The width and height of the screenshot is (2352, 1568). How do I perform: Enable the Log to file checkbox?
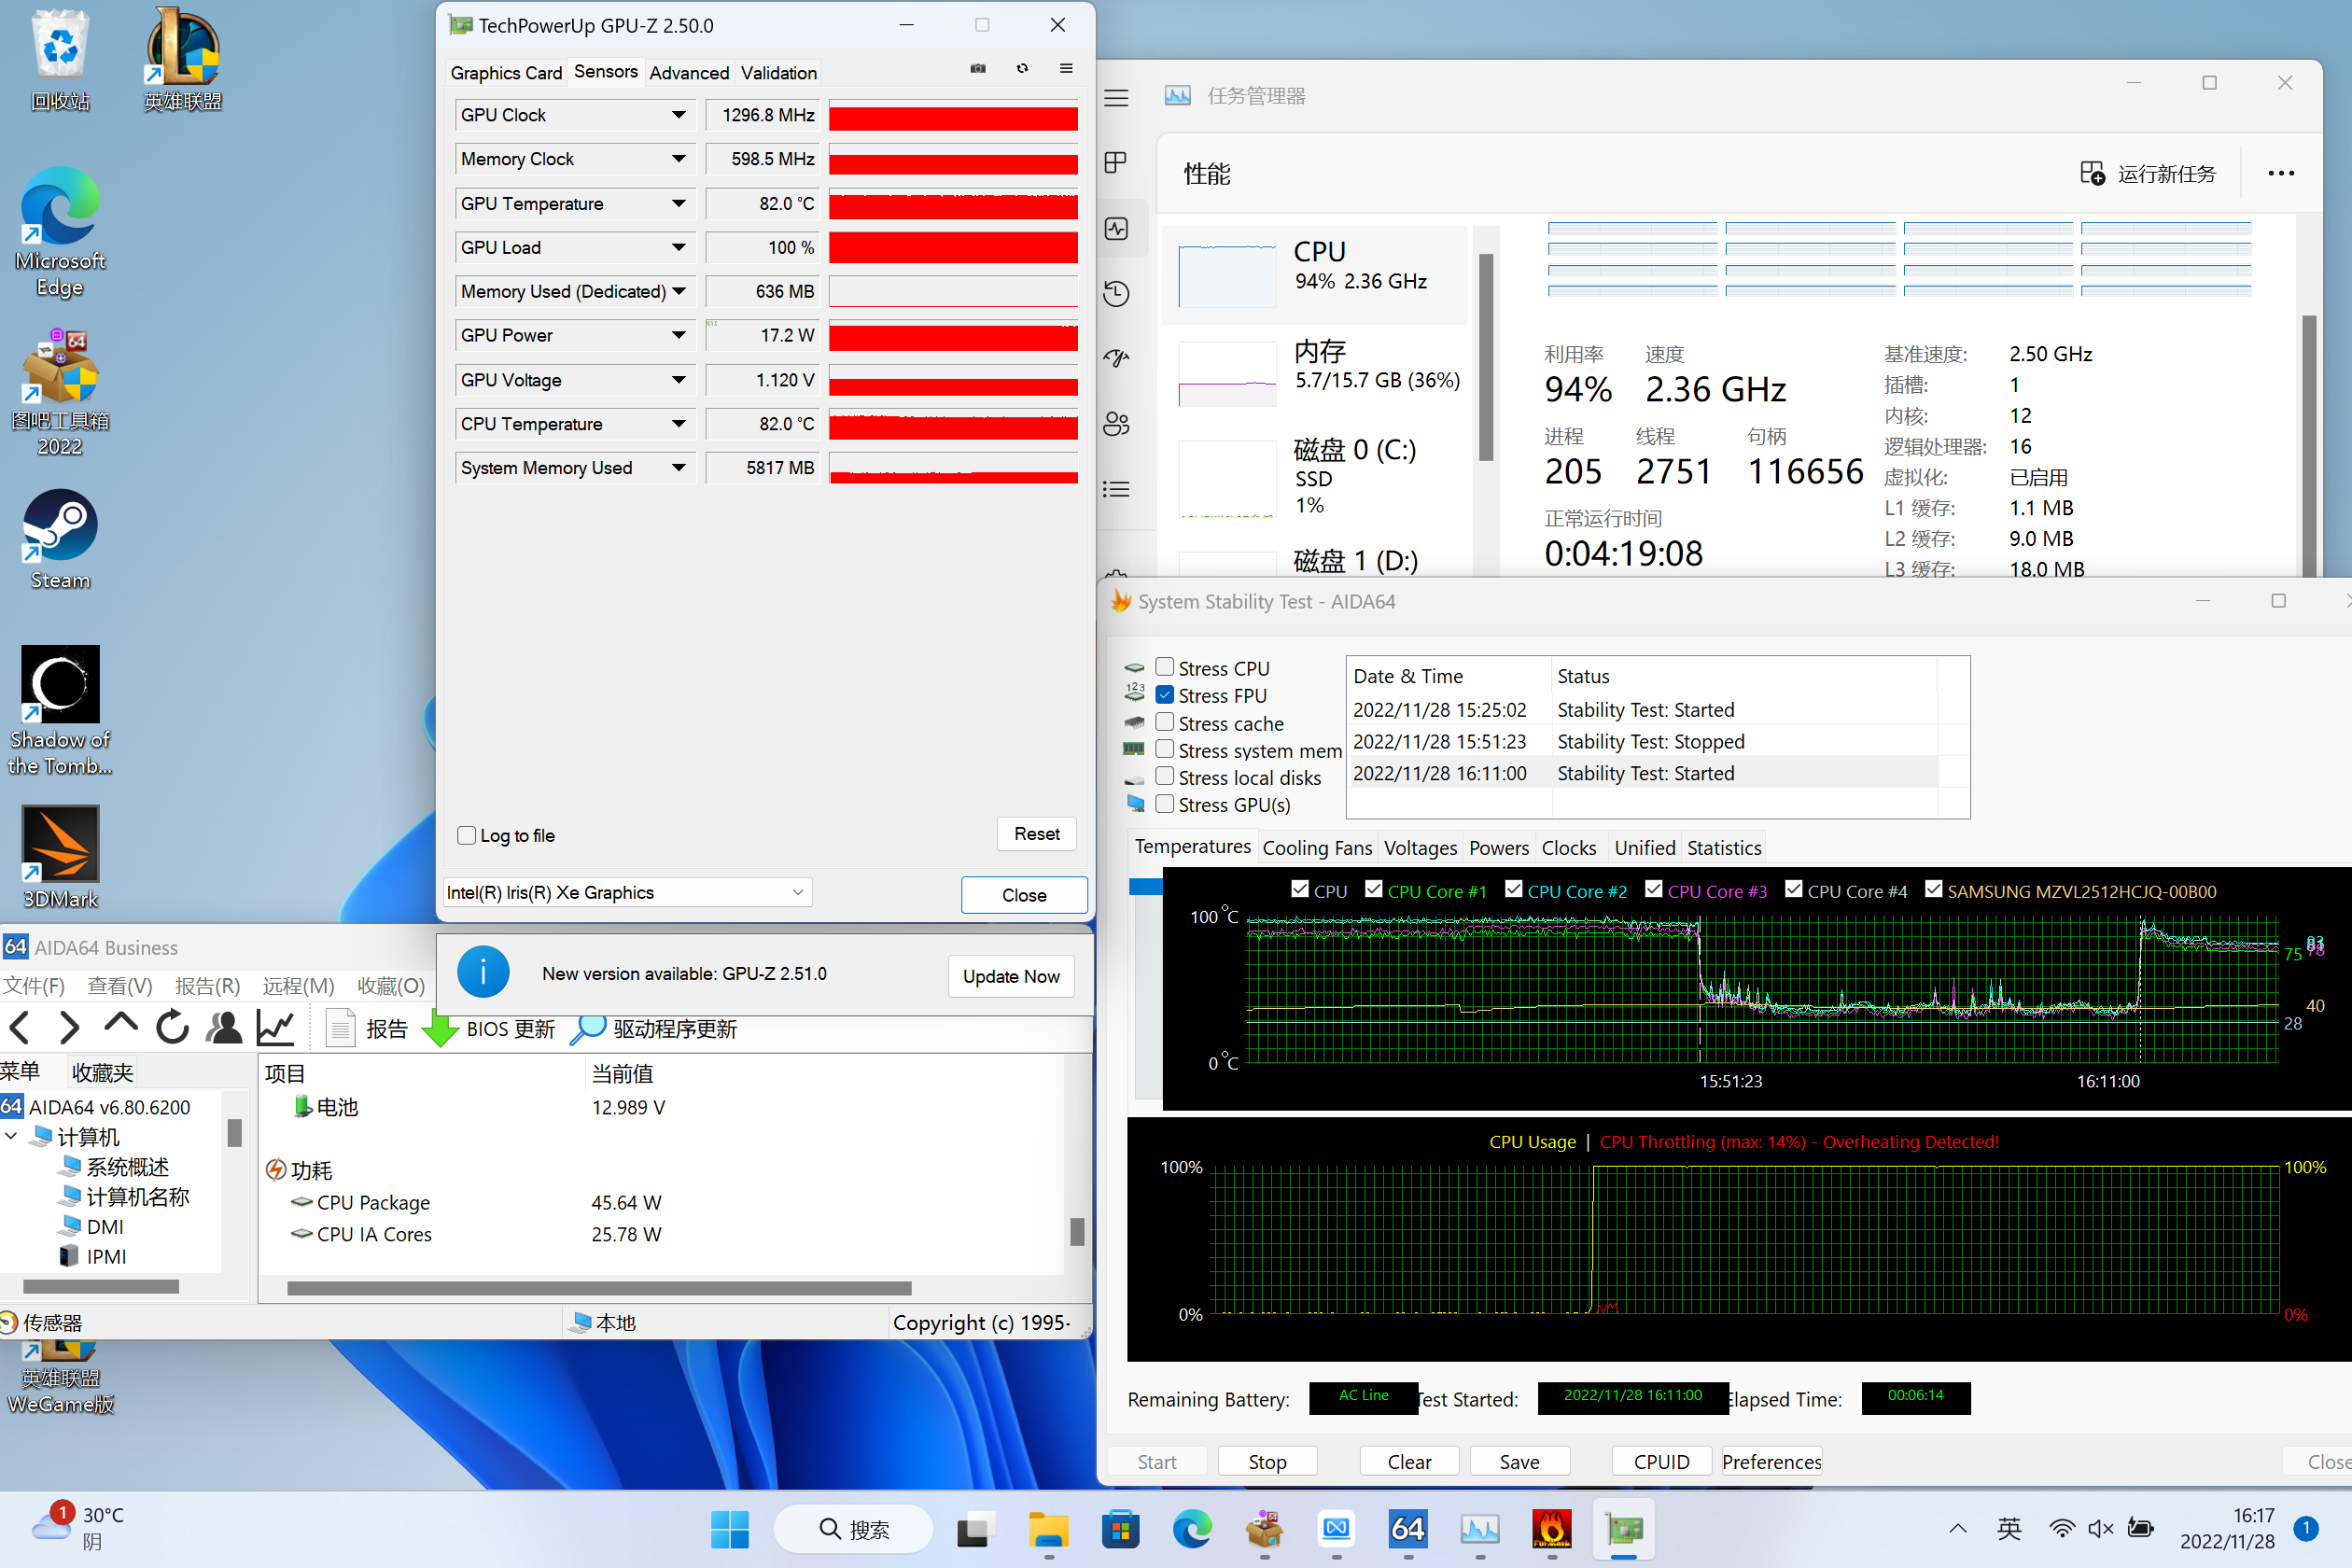tap(466, 835)
